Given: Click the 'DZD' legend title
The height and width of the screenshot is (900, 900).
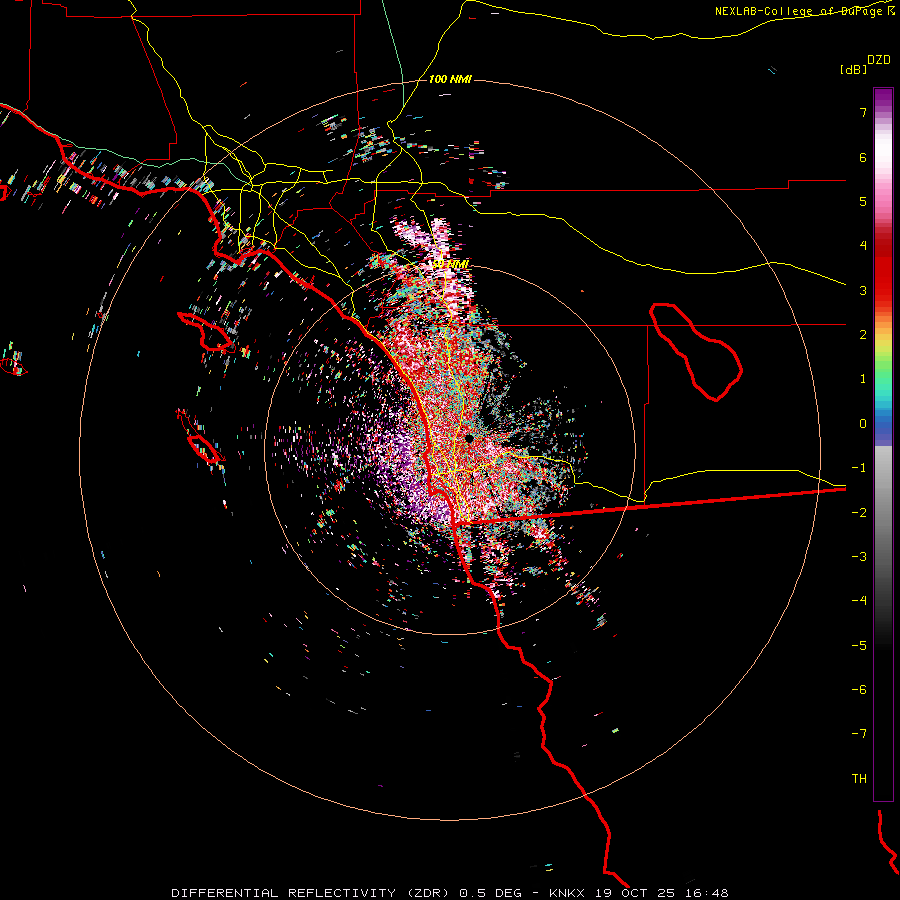Looking at the screenshot, I should [879, 60].
